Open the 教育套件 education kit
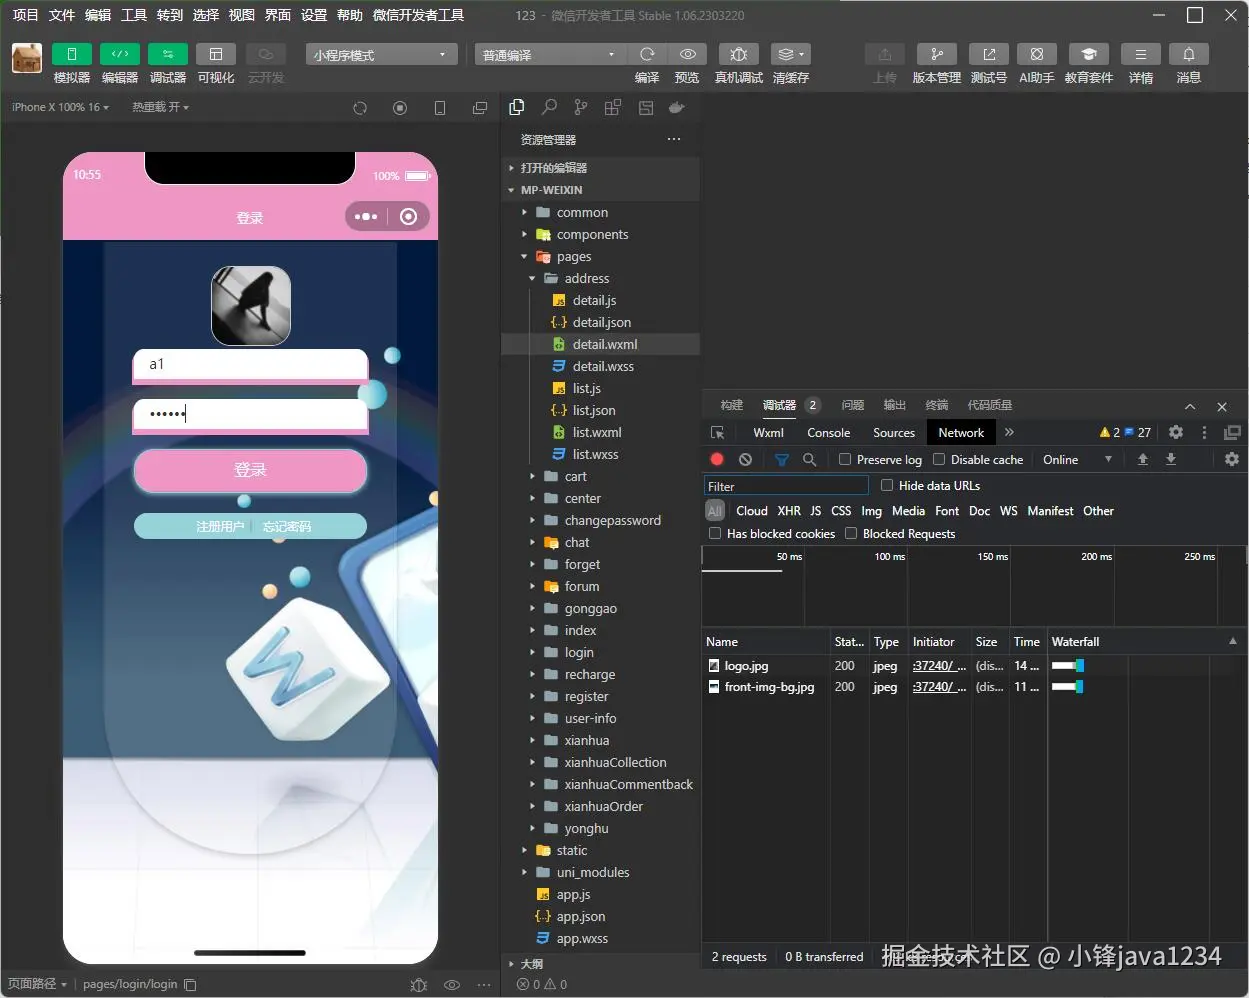Viewport: 1249px width, 998px height. coord(1089,54)
